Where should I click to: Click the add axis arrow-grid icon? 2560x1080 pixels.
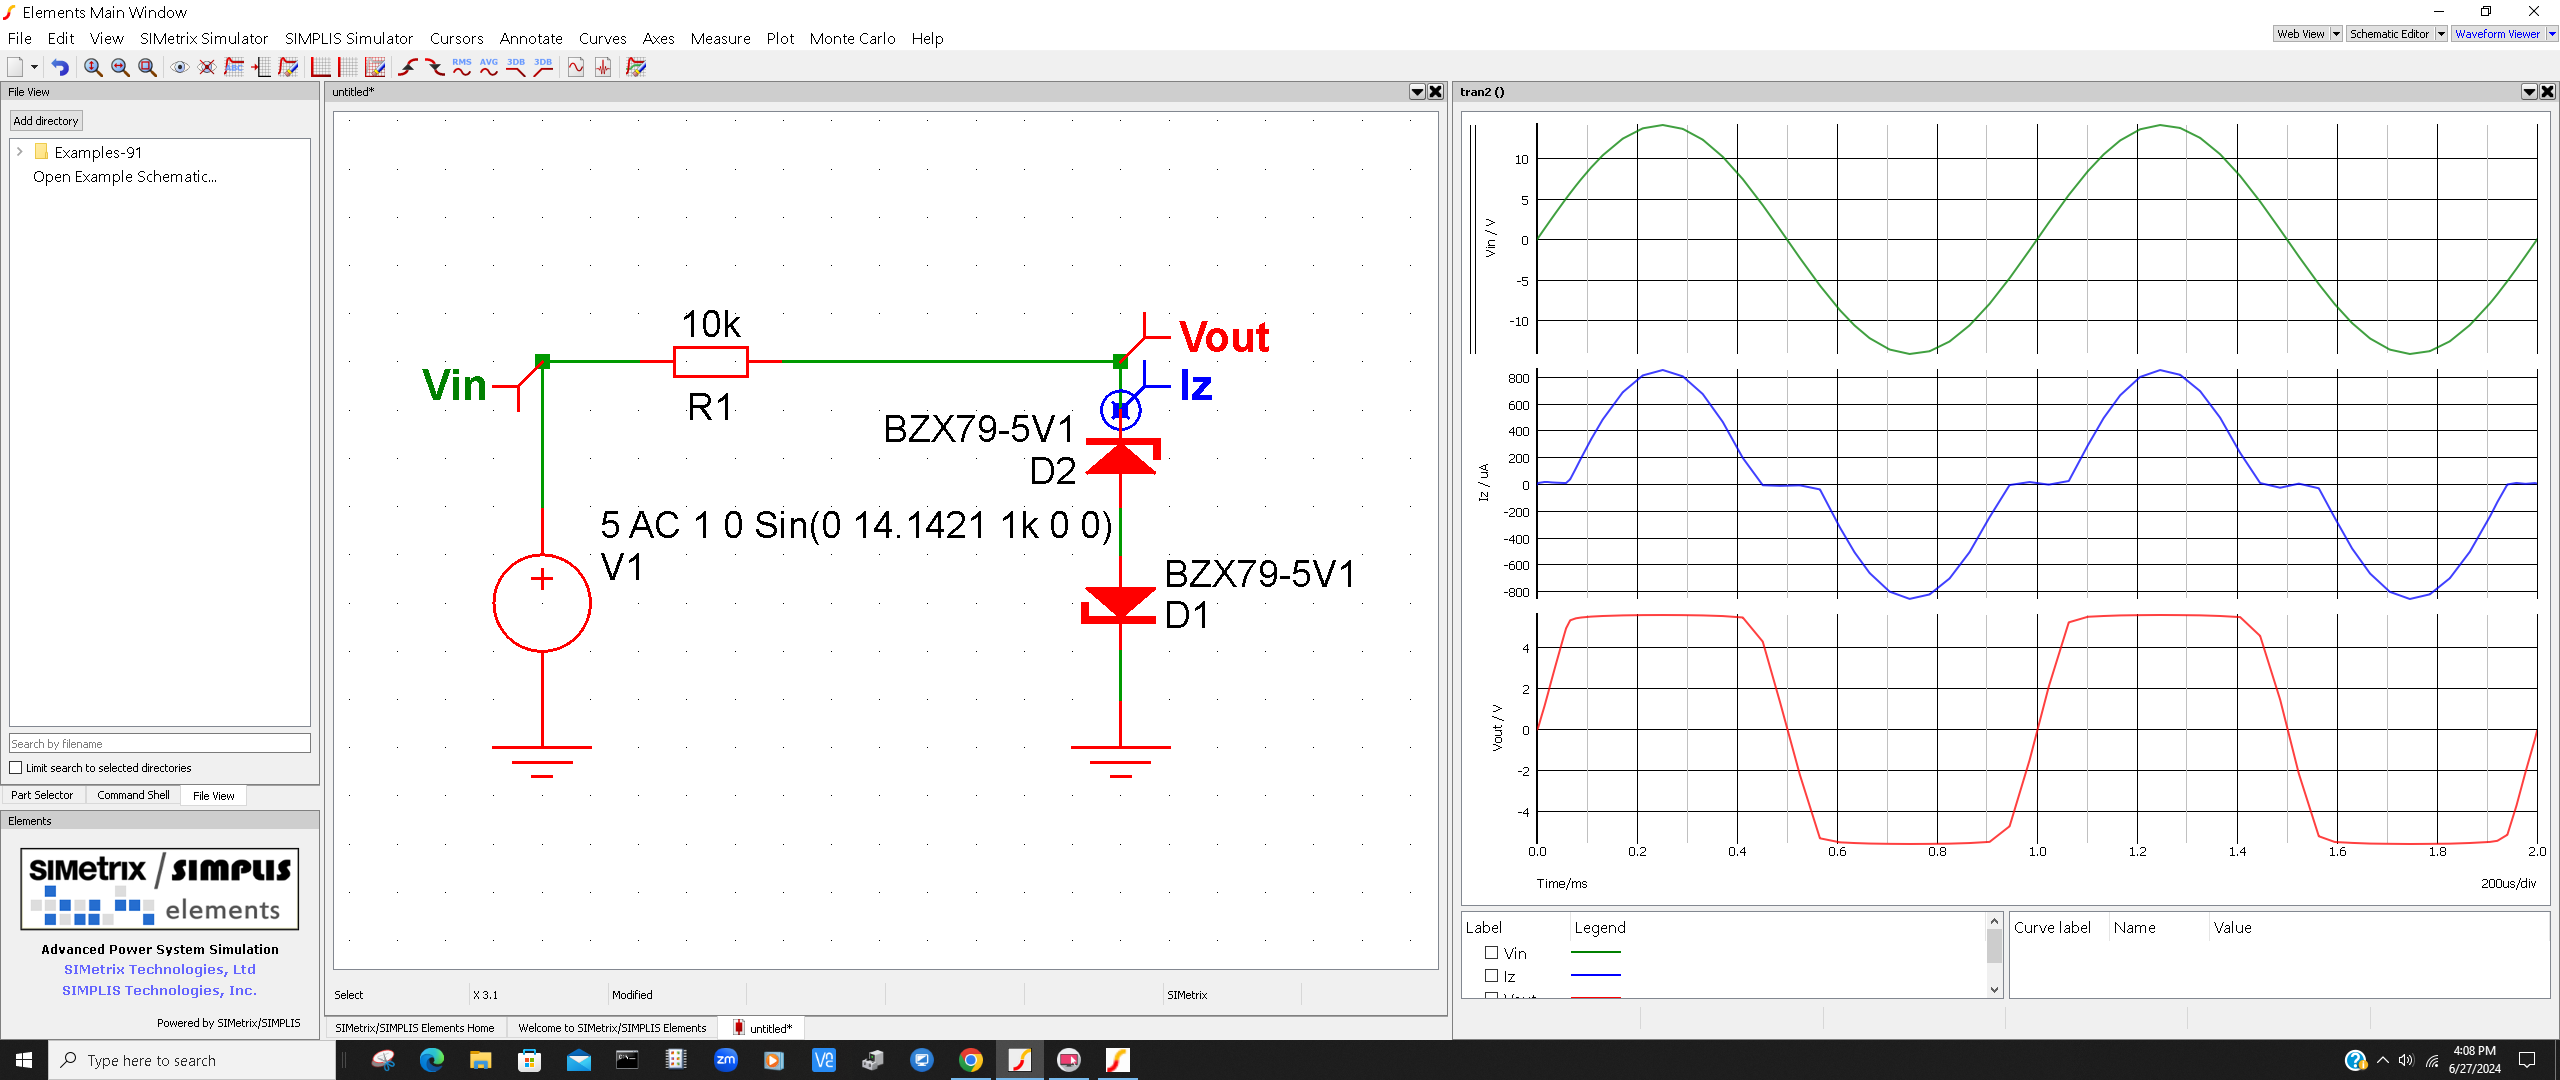[x=261, y=67]
